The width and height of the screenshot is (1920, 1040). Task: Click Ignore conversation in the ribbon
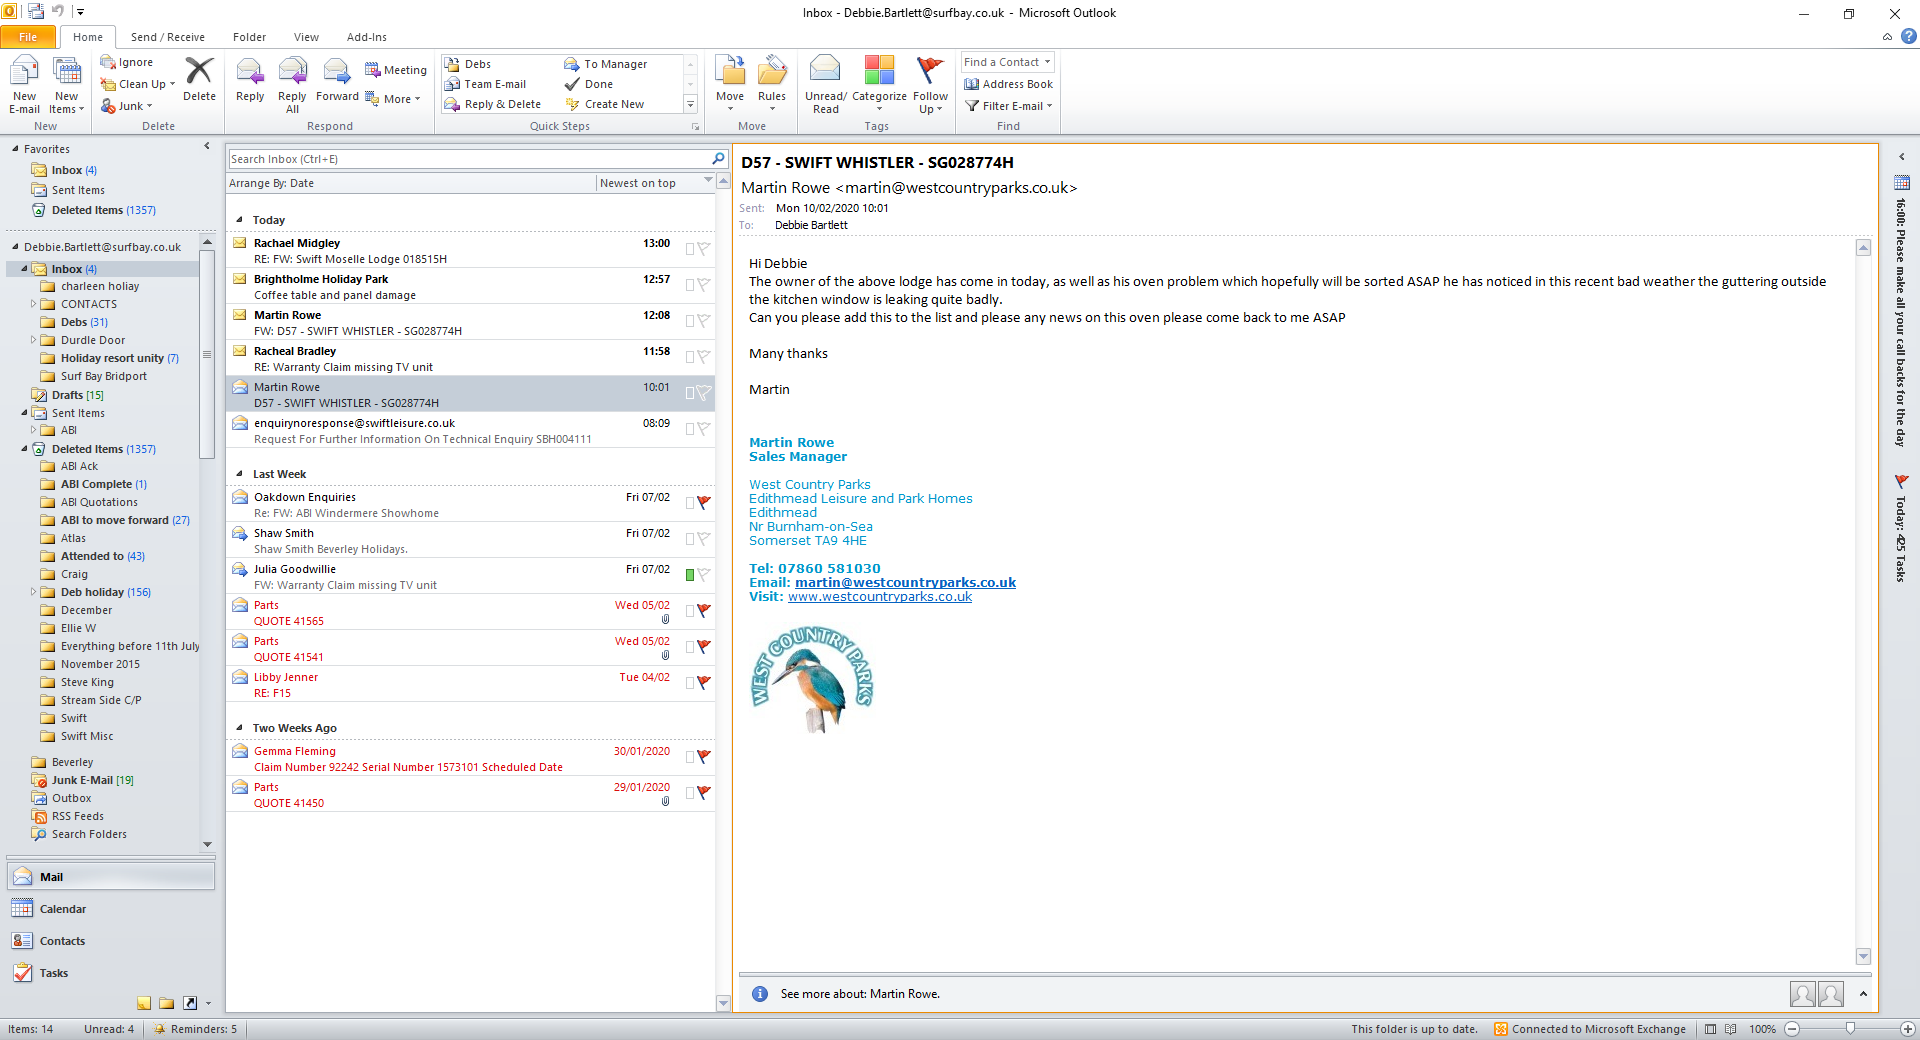(127, 62)
